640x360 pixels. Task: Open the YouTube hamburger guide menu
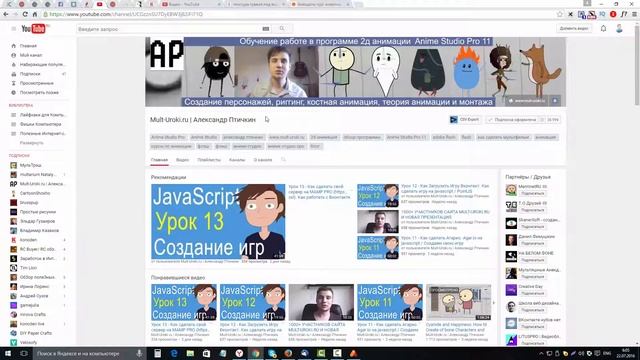coord(13,29)
